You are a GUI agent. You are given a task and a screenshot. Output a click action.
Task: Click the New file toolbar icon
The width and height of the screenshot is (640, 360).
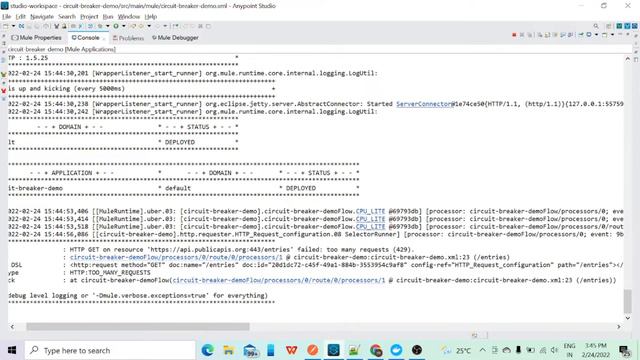(5, 26)
